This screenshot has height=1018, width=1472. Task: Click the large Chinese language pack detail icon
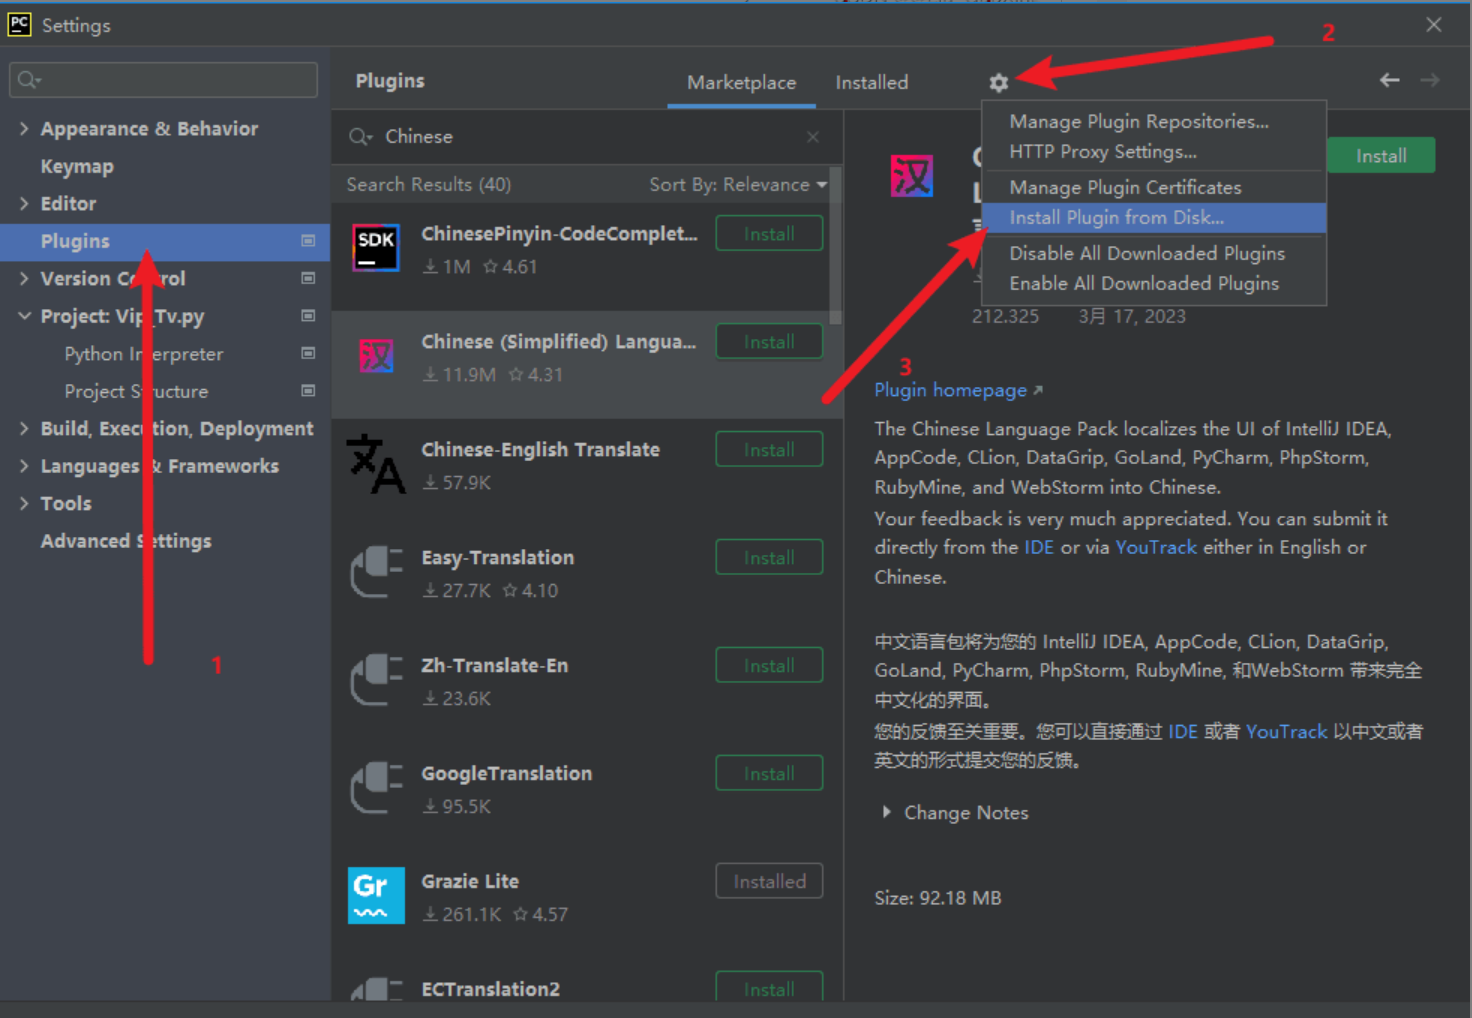(x=912, y=176)
